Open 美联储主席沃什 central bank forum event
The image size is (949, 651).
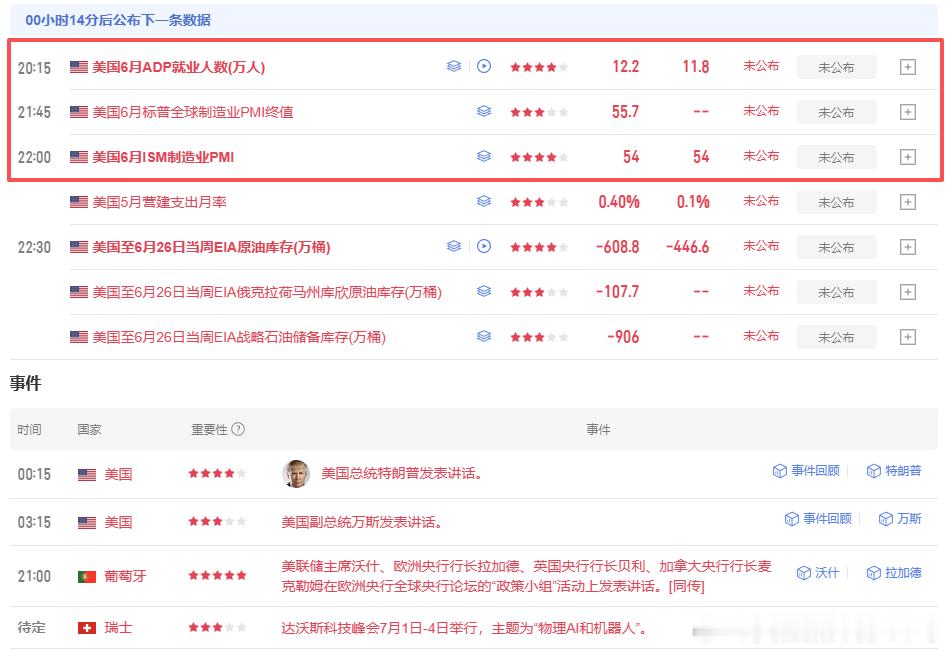tap(526, 576)
